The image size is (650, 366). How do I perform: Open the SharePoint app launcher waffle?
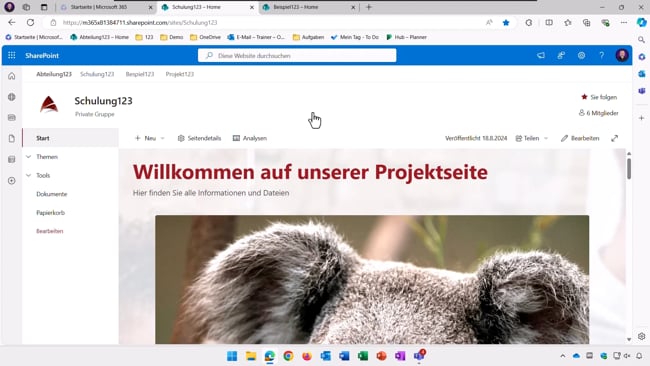(x=12, y=55)
